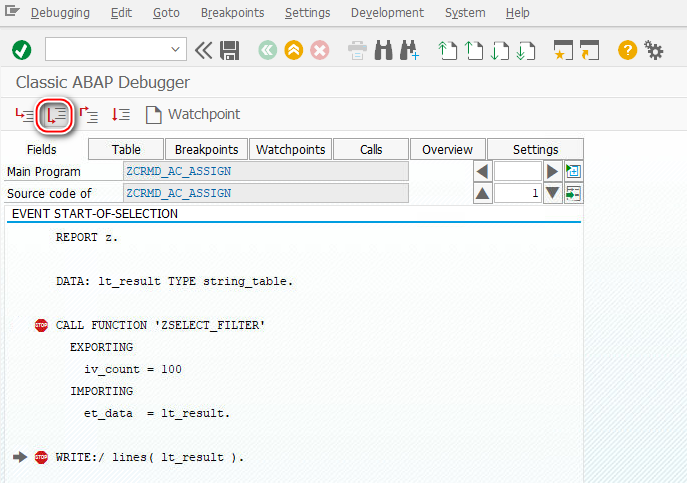Click the Generate Shortcut icon

[589, 50]
